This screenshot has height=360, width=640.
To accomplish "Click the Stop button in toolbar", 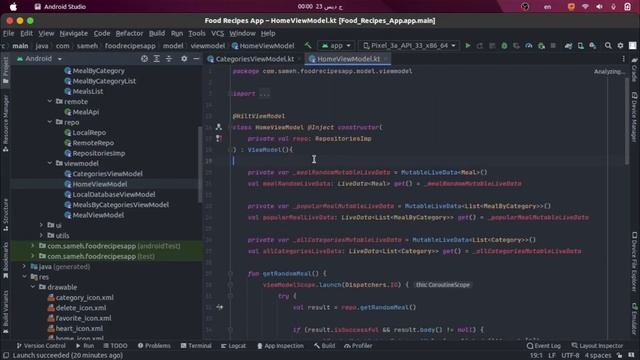I will coord(553,46).
